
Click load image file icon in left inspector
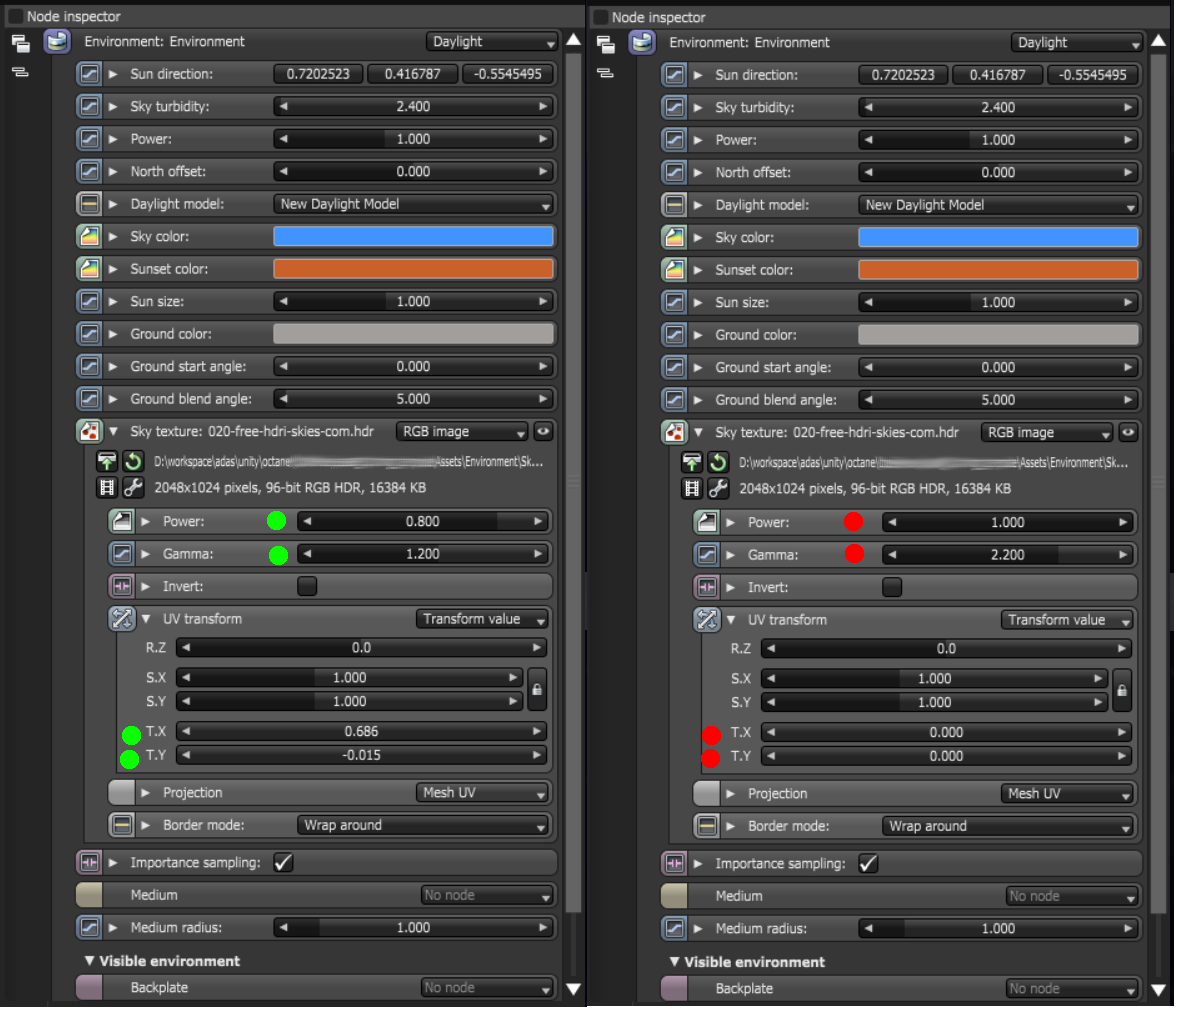pos(107,461)
